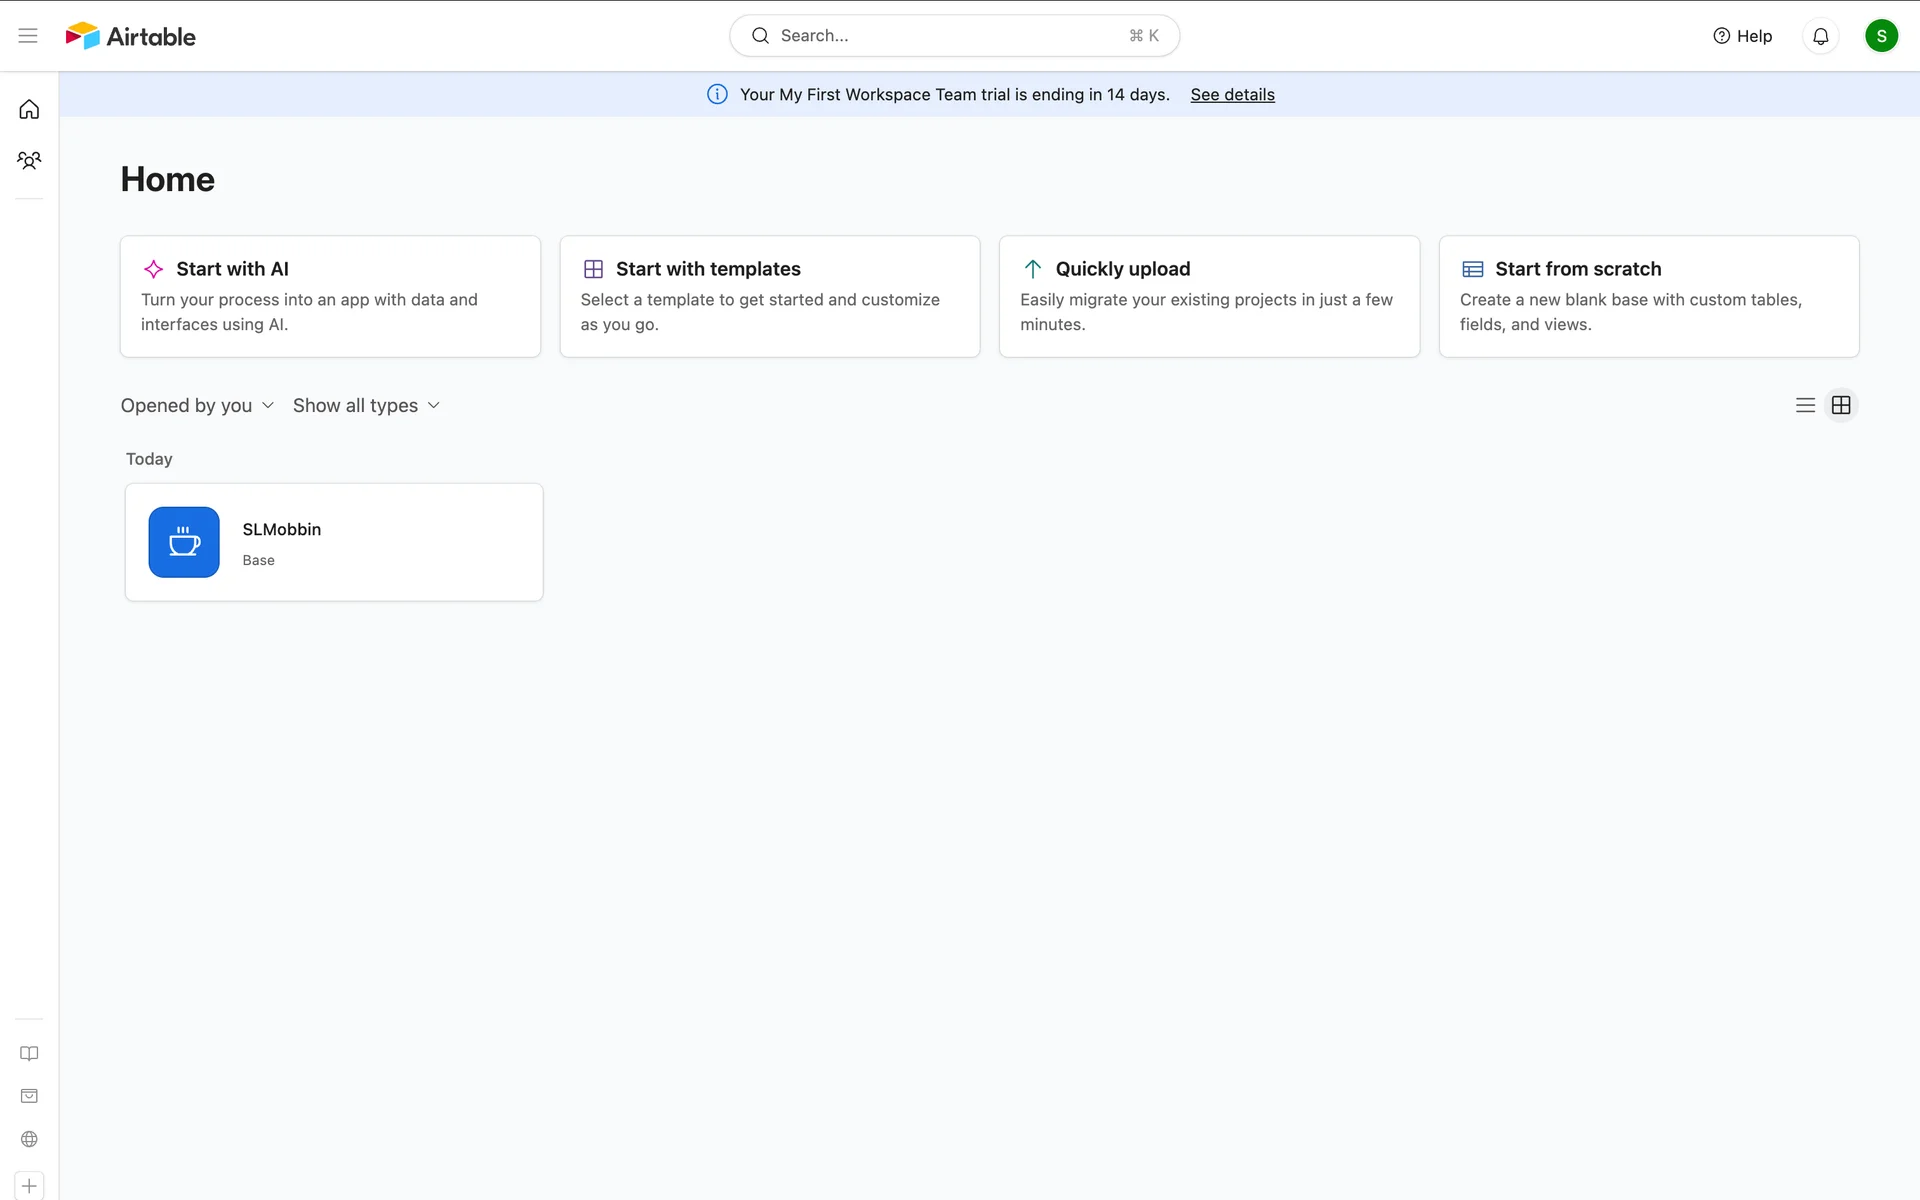
Task: Open the Help menu
Action: [x=1742, y=36]
